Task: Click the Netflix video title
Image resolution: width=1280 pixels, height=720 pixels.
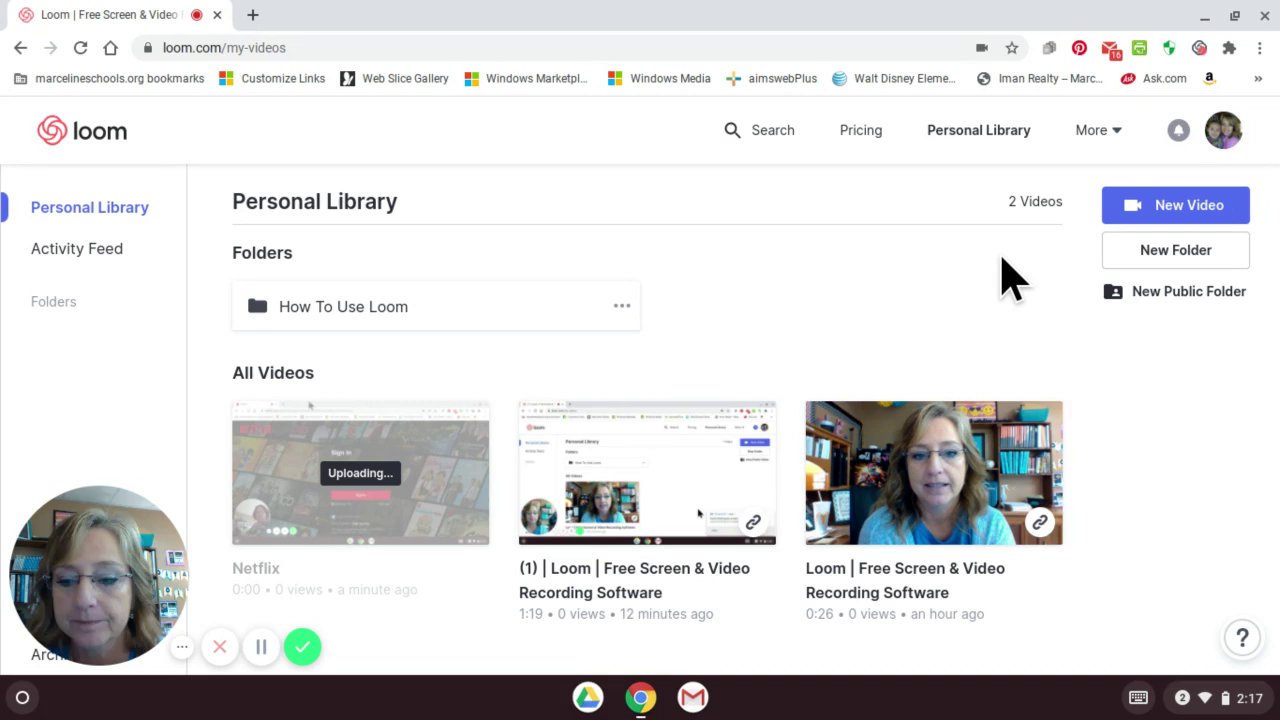Action: tap(256, 568)
